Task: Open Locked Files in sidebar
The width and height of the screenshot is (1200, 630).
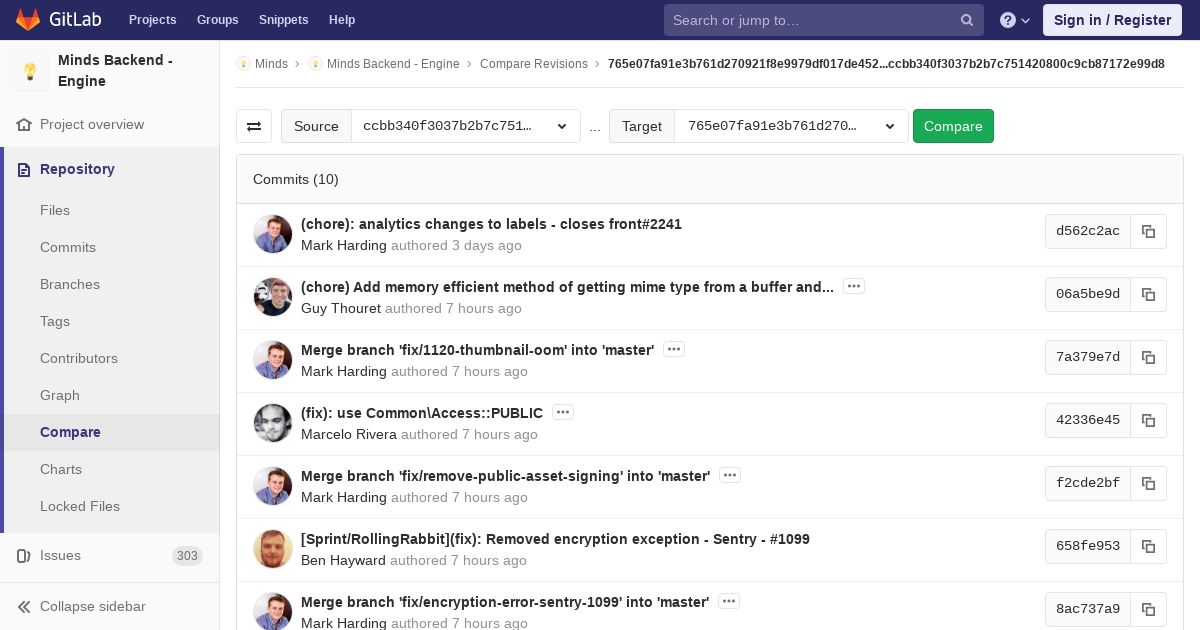Action: (80, 506)
